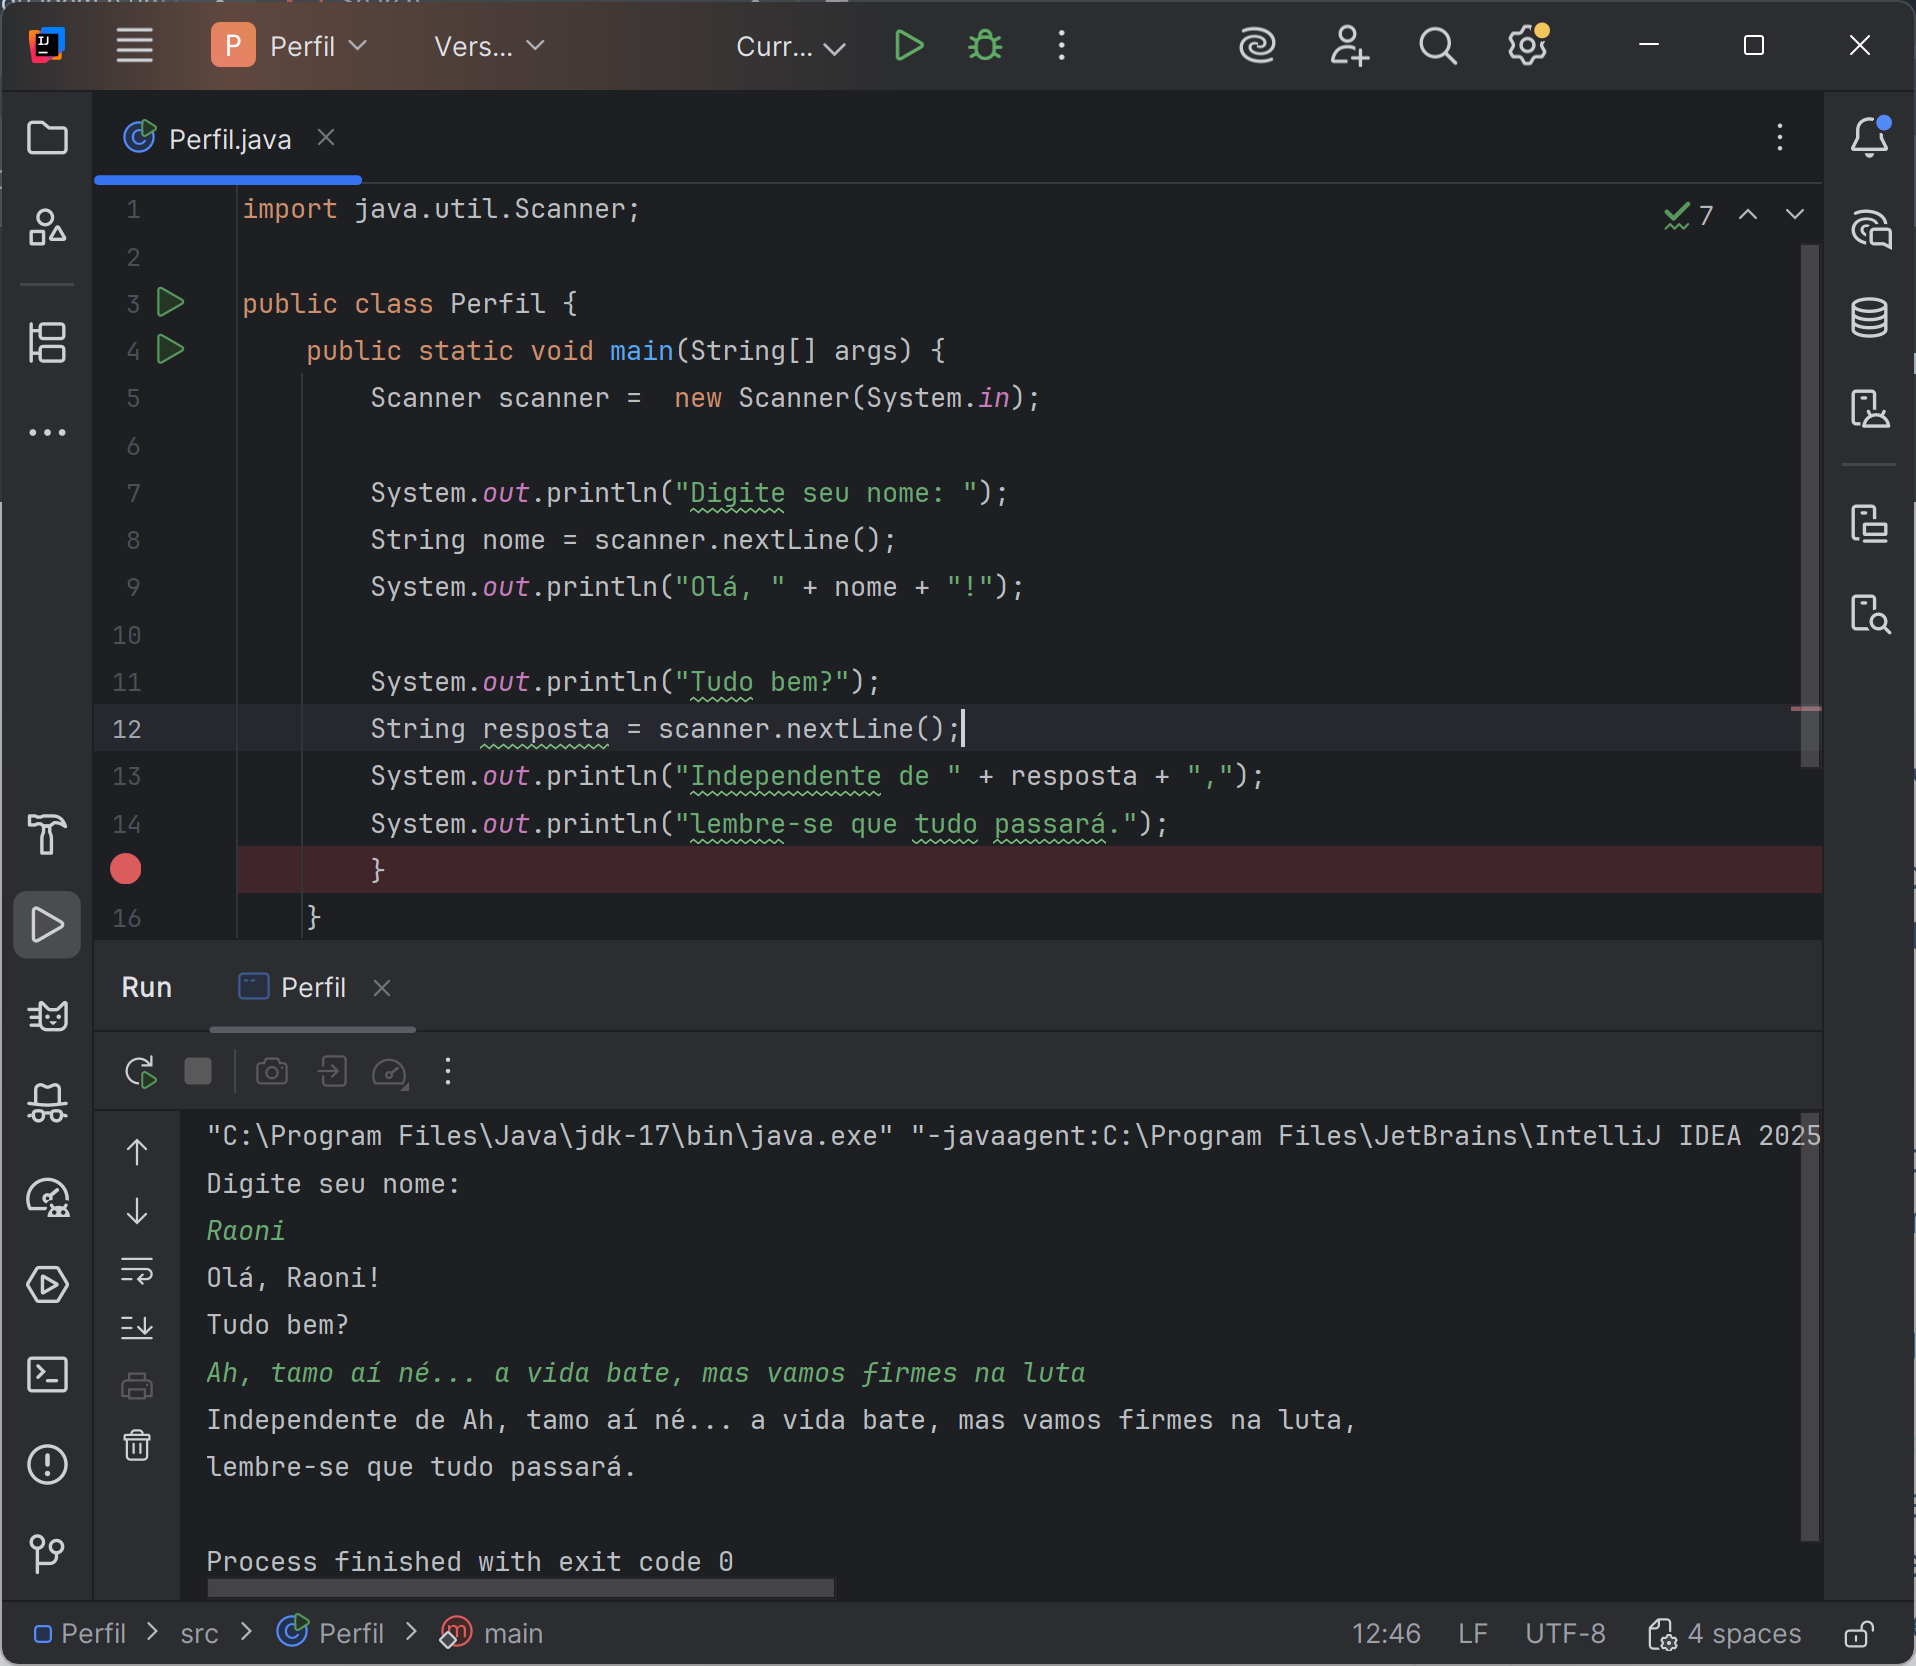Open the Current File run configuration dropdown
The height and width of the screenshot is (1666, 1916).
790,46
